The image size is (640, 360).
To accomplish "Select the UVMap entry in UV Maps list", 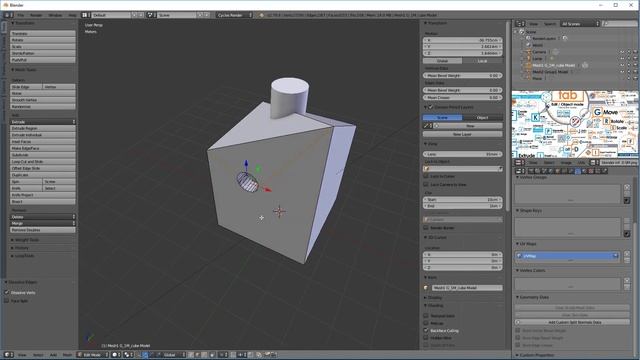I will pyautogui.click(x=567, y=256).
